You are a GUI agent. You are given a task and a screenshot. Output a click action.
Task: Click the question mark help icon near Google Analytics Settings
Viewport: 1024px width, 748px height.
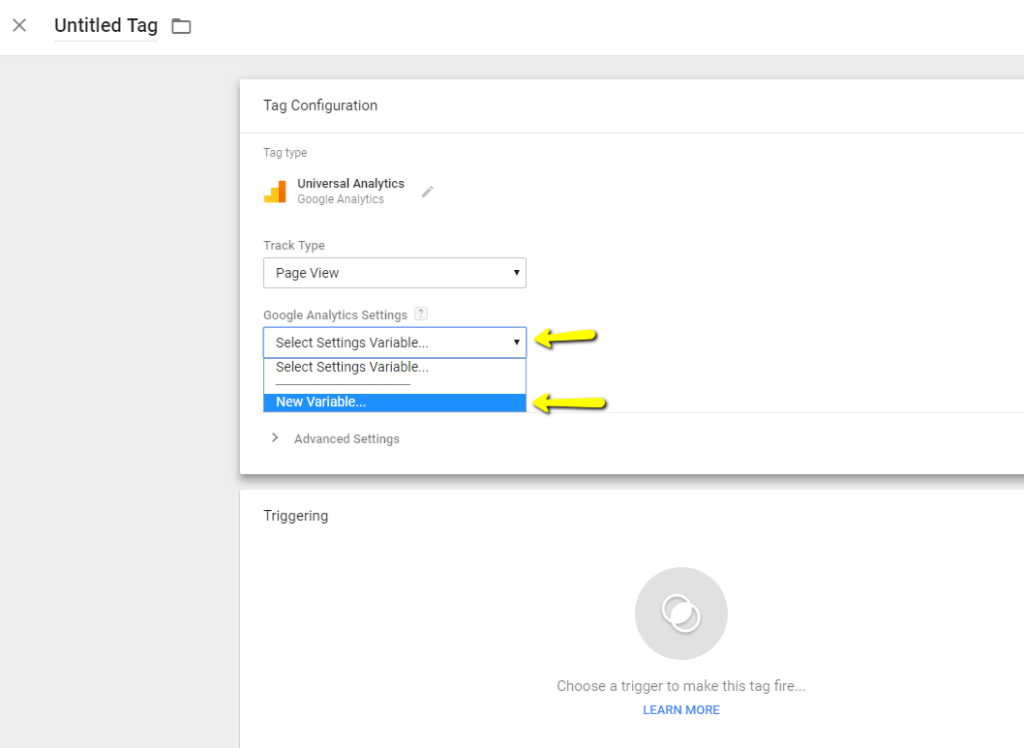pos(421,313)
